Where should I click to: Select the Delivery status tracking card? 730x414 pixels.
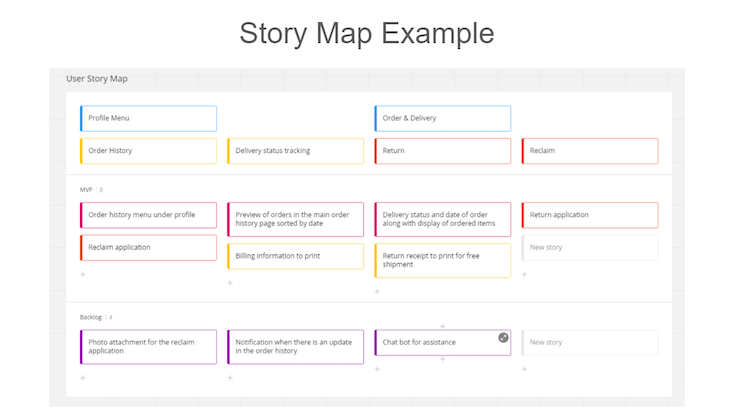(x=295, y=151)
